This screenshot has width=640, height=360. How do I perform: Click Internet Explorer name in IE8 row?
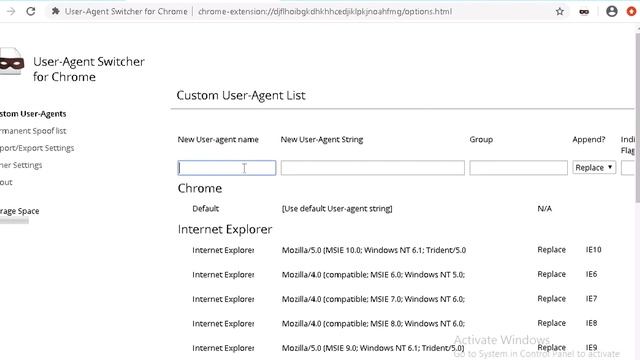click(223, 324)
